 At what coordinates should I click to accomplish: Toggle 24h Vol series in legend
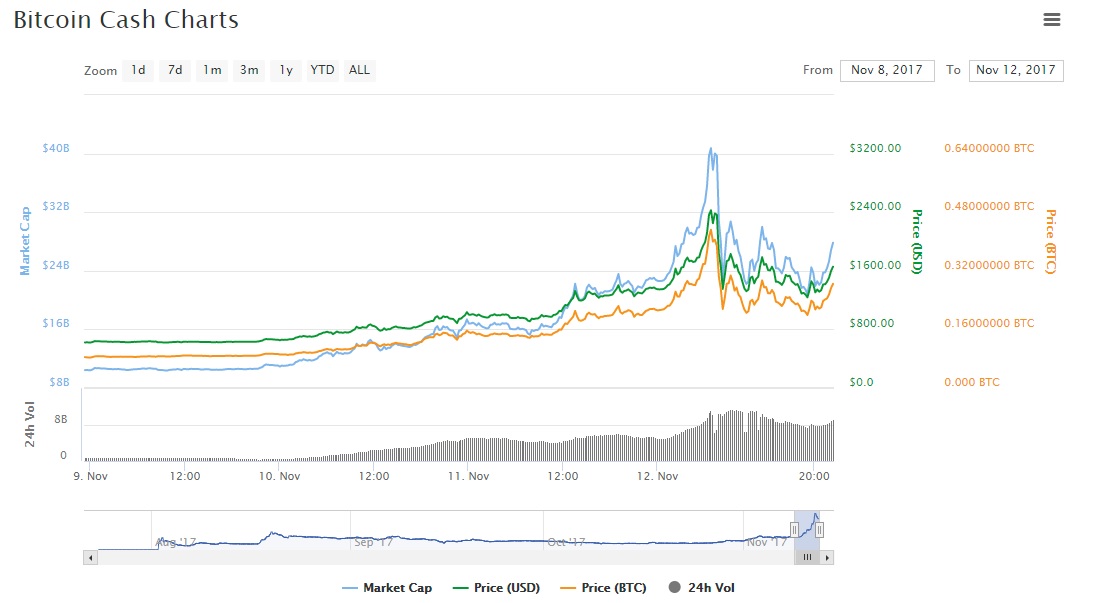point(701,588)
